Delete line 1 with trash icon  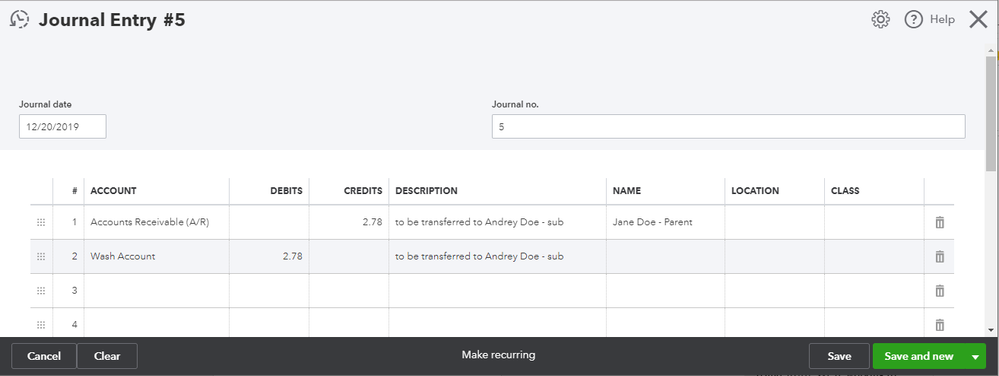click(939, 222)
